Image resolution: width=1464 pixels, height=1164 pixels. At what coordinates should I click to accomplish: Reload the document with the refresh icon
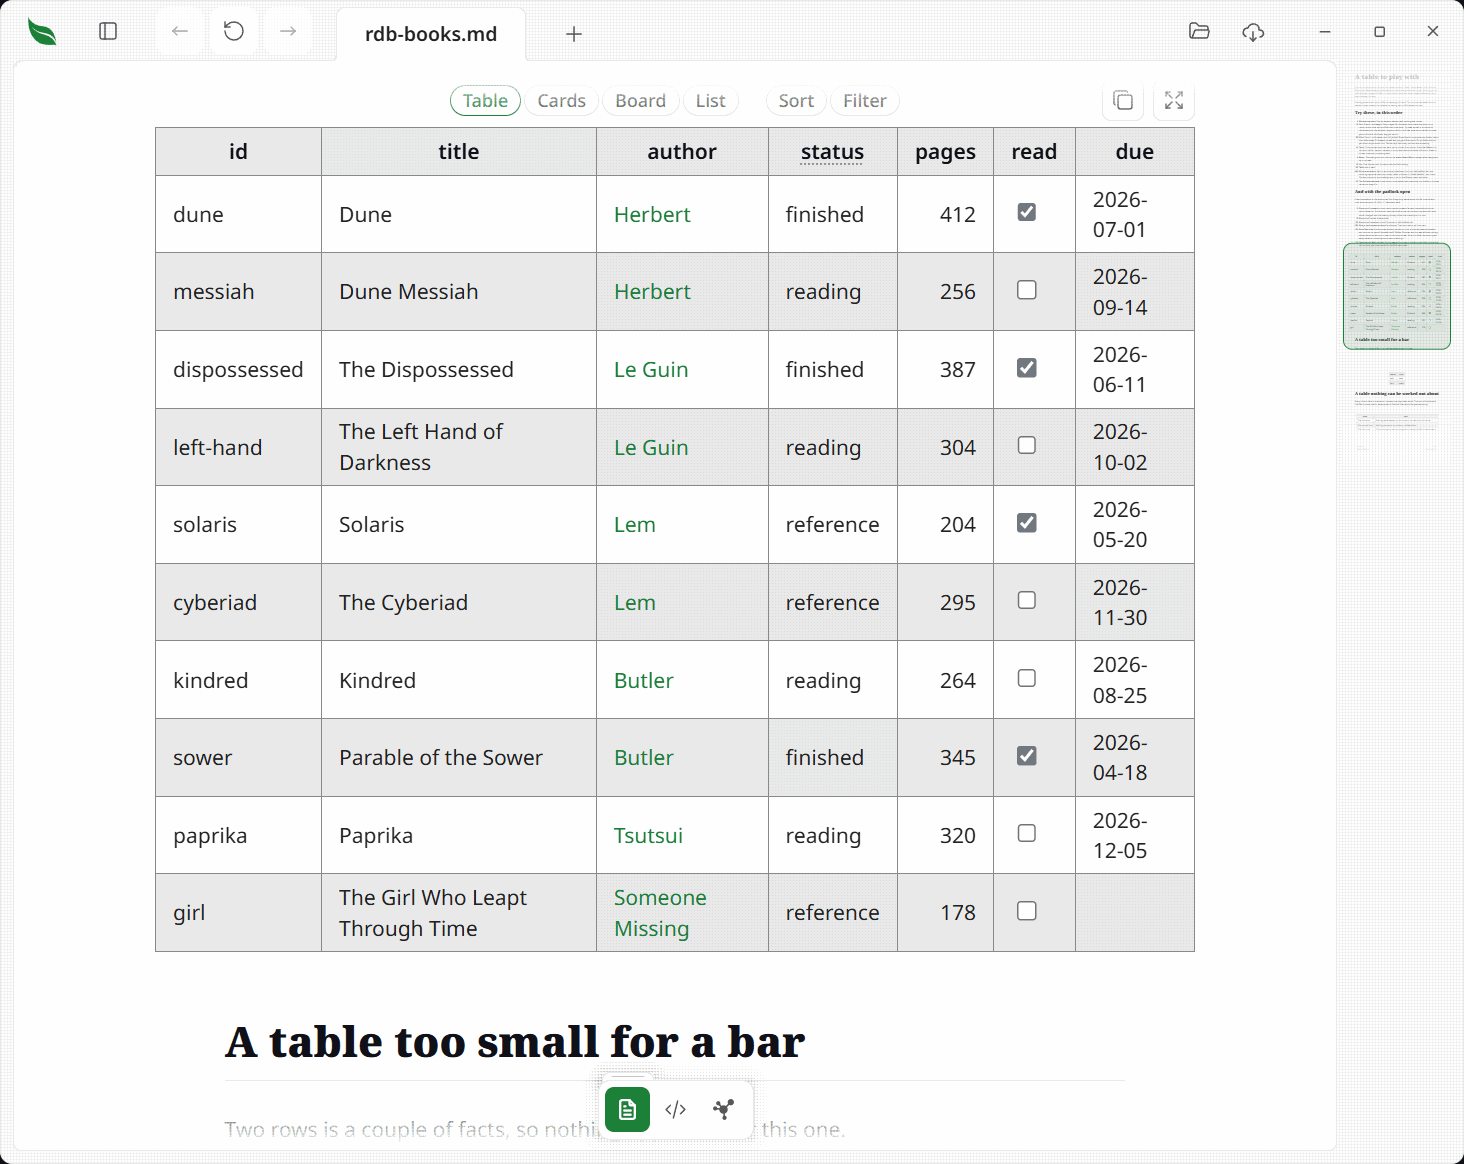pos(234,32)
